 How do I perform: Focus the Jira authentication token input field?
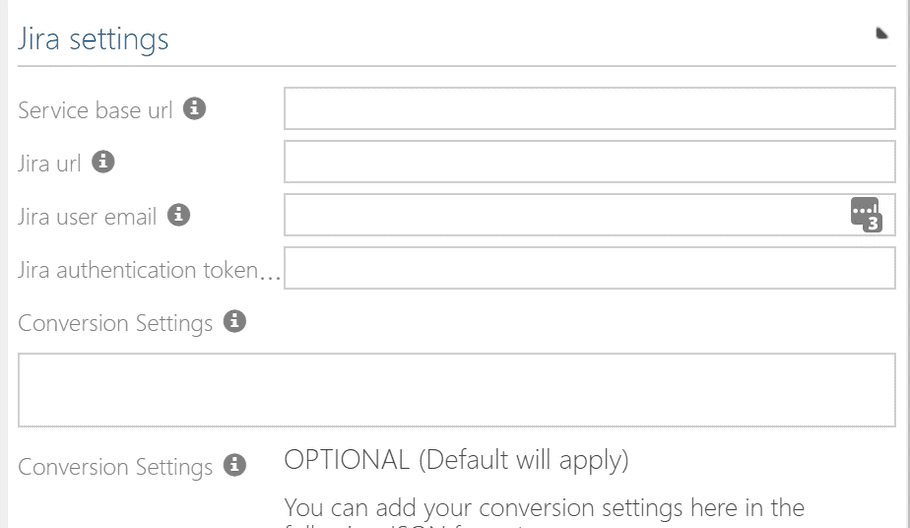coord(590,268)
